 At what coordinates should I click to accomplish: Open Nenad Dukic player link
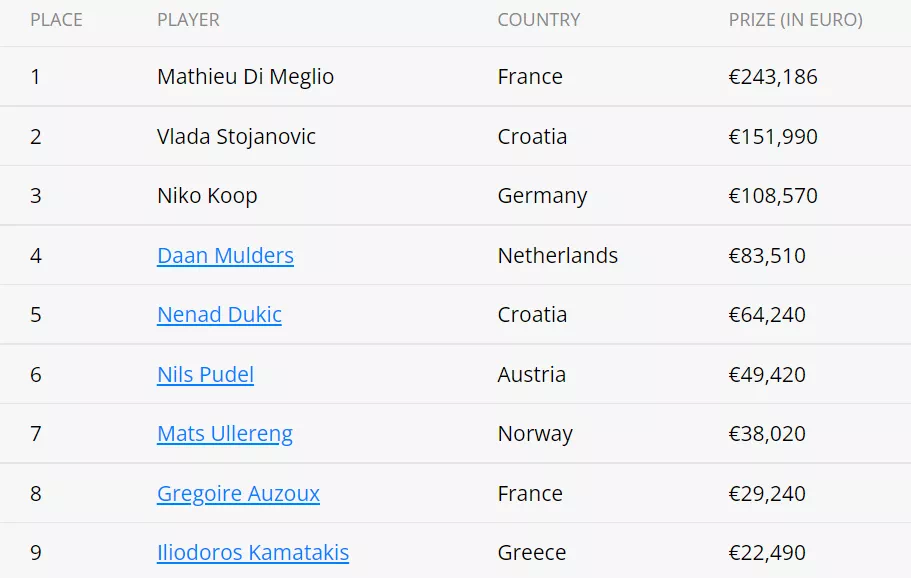[x=219, y=315]
